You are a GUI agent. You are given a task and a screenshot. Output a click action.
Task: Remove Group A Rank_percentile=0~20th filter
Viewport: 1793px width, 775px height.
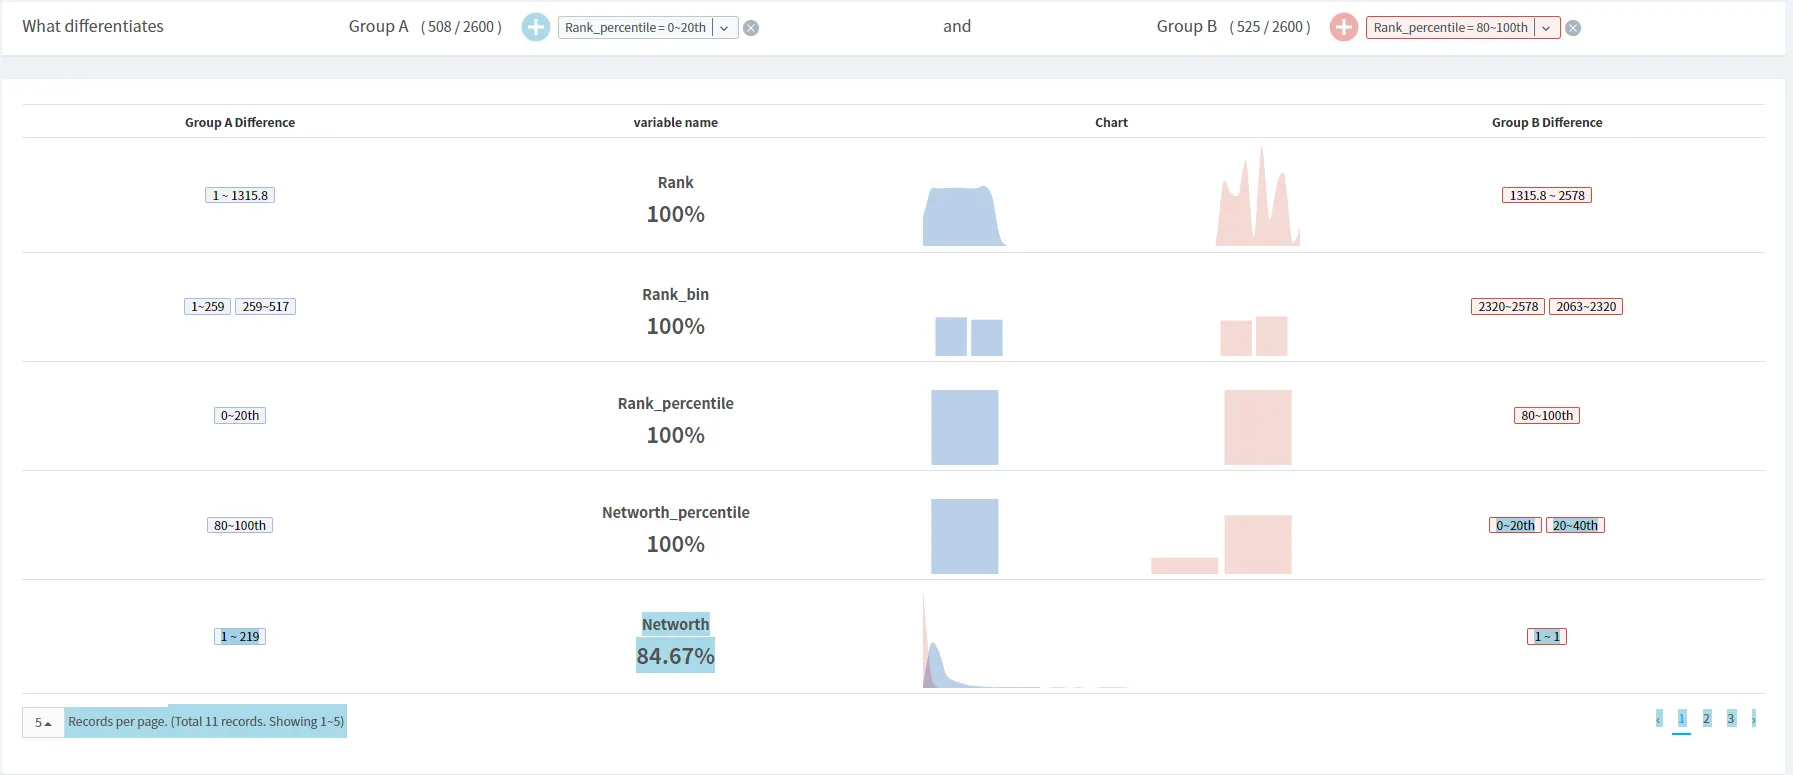[x=751, y=28]
